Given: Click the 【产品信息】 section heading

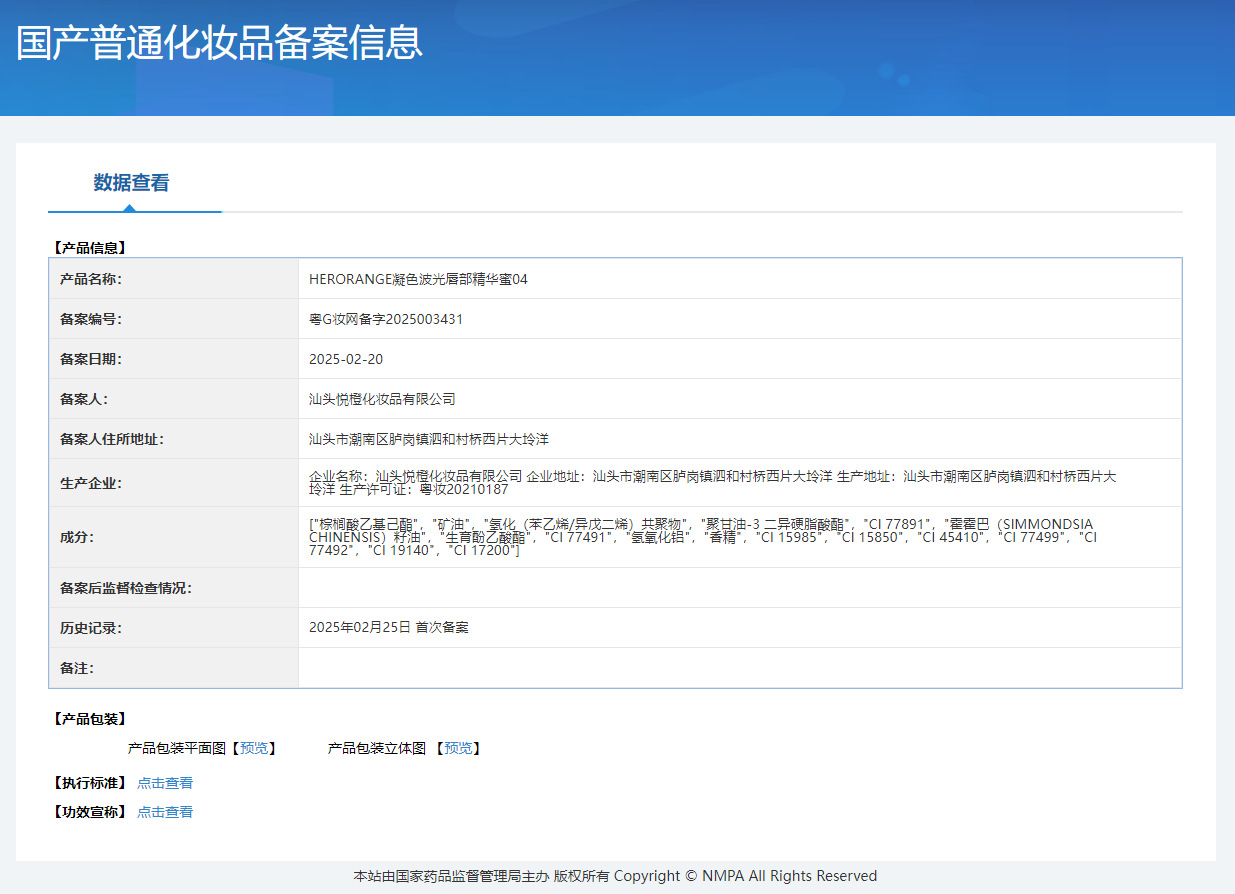Looking at the screenshot, I should coord(89,248).
